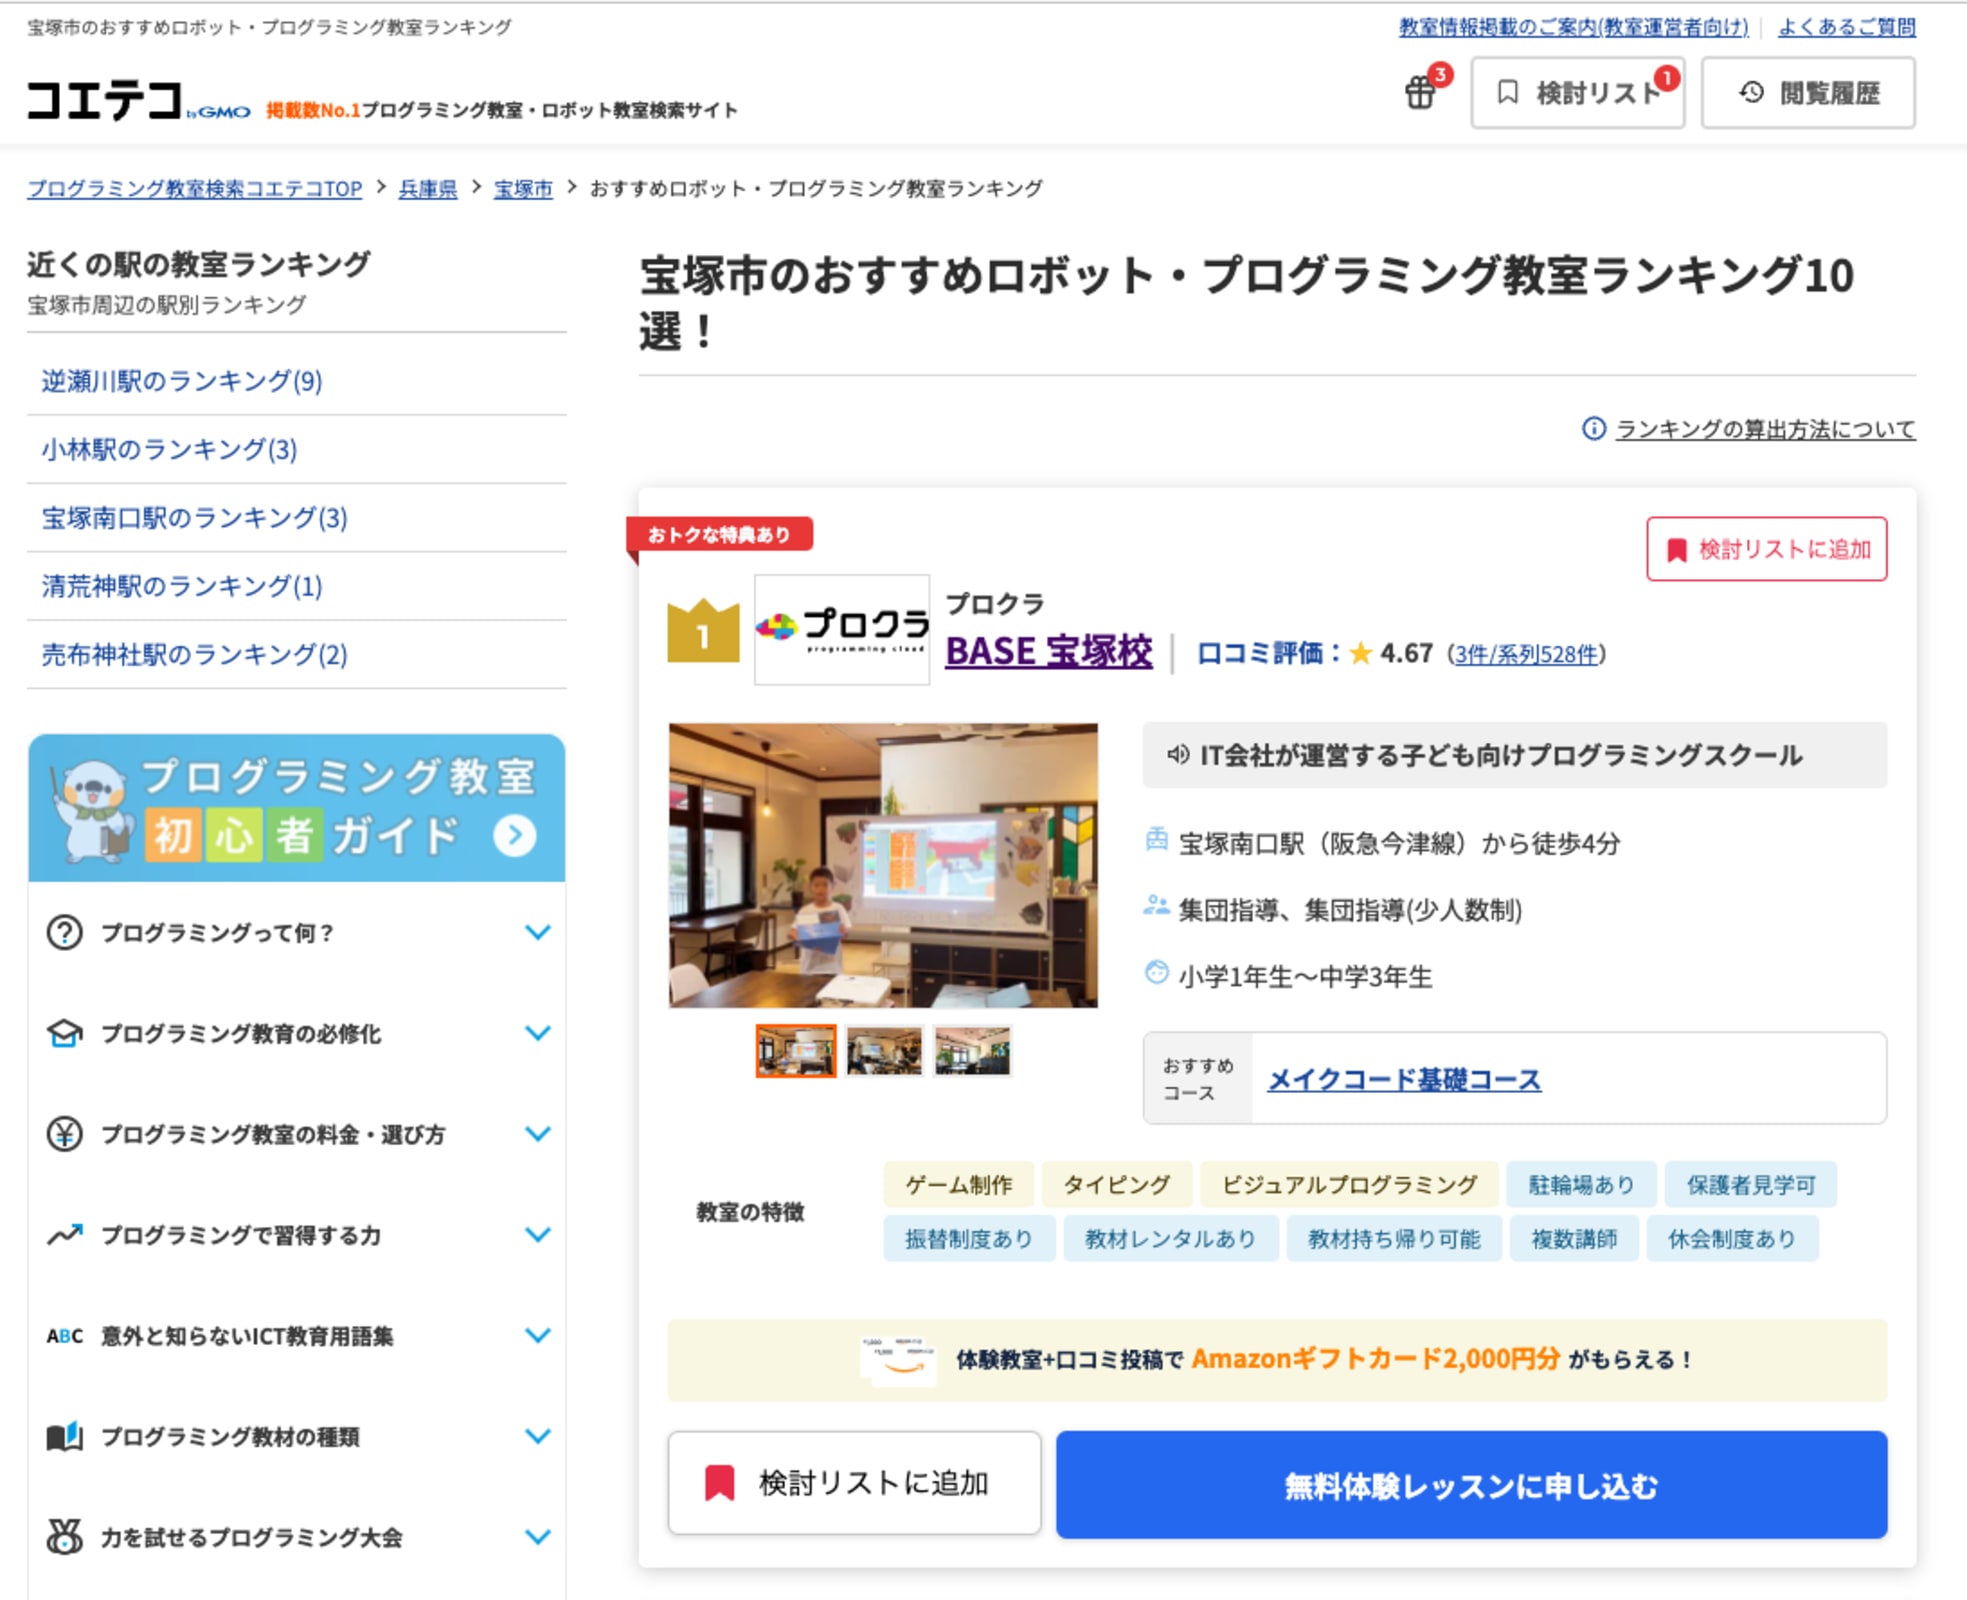
Task: Select the second classroom photo thumbnail
Action: tap(883, 1051)
